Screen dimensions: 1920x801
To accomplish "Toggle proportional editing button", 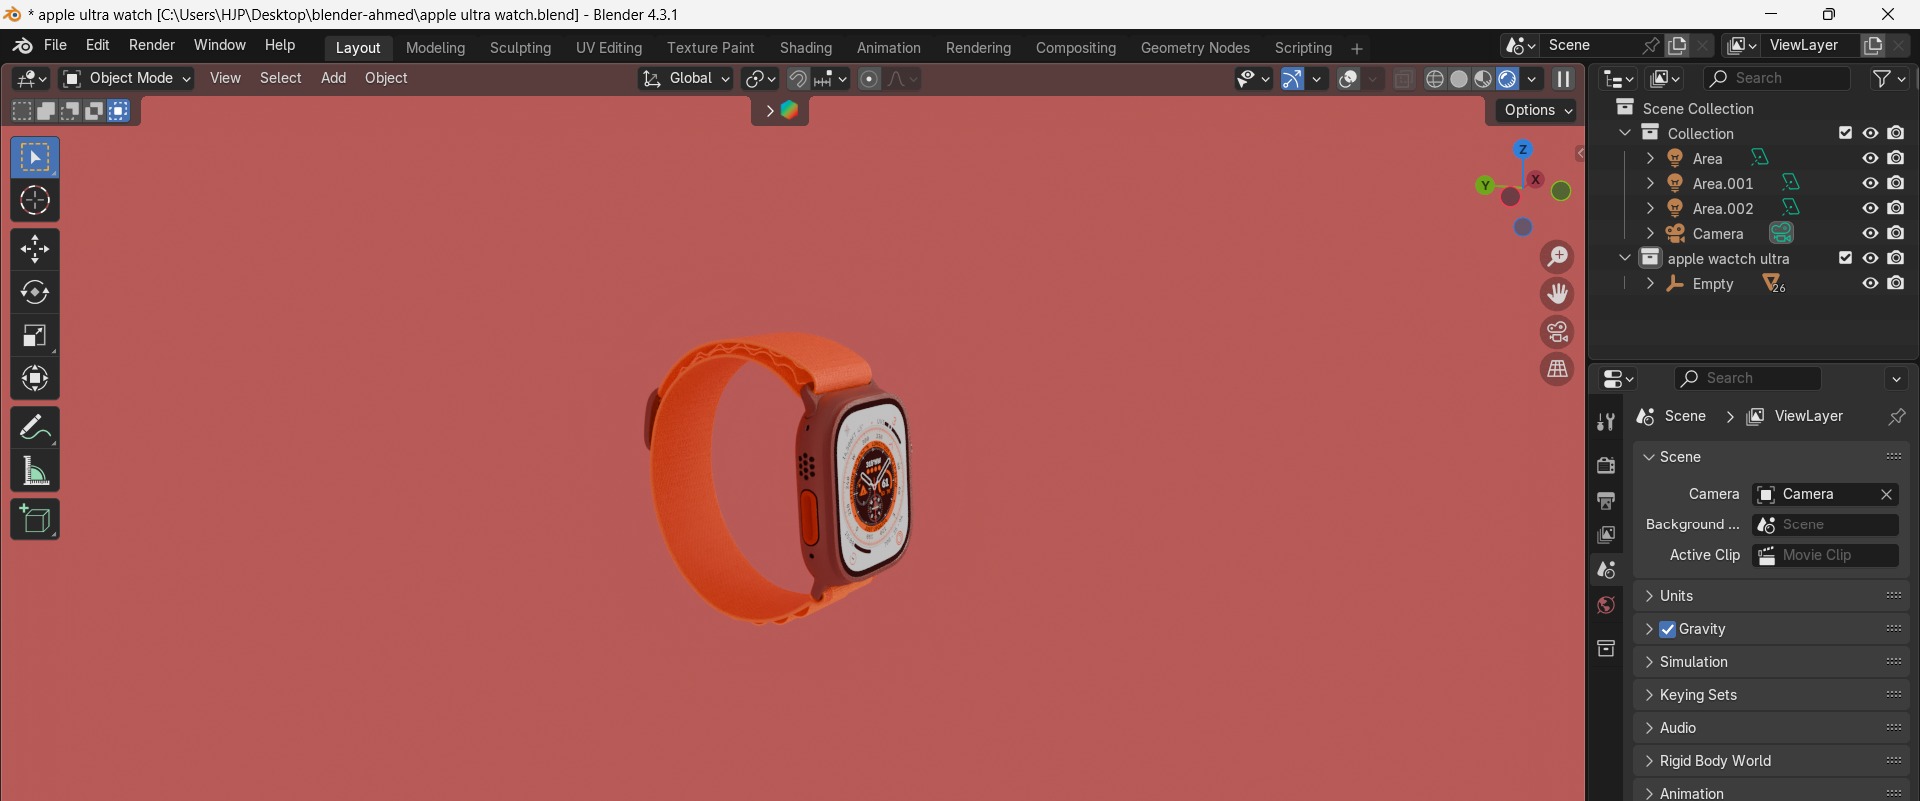I will tap(869, 79).
